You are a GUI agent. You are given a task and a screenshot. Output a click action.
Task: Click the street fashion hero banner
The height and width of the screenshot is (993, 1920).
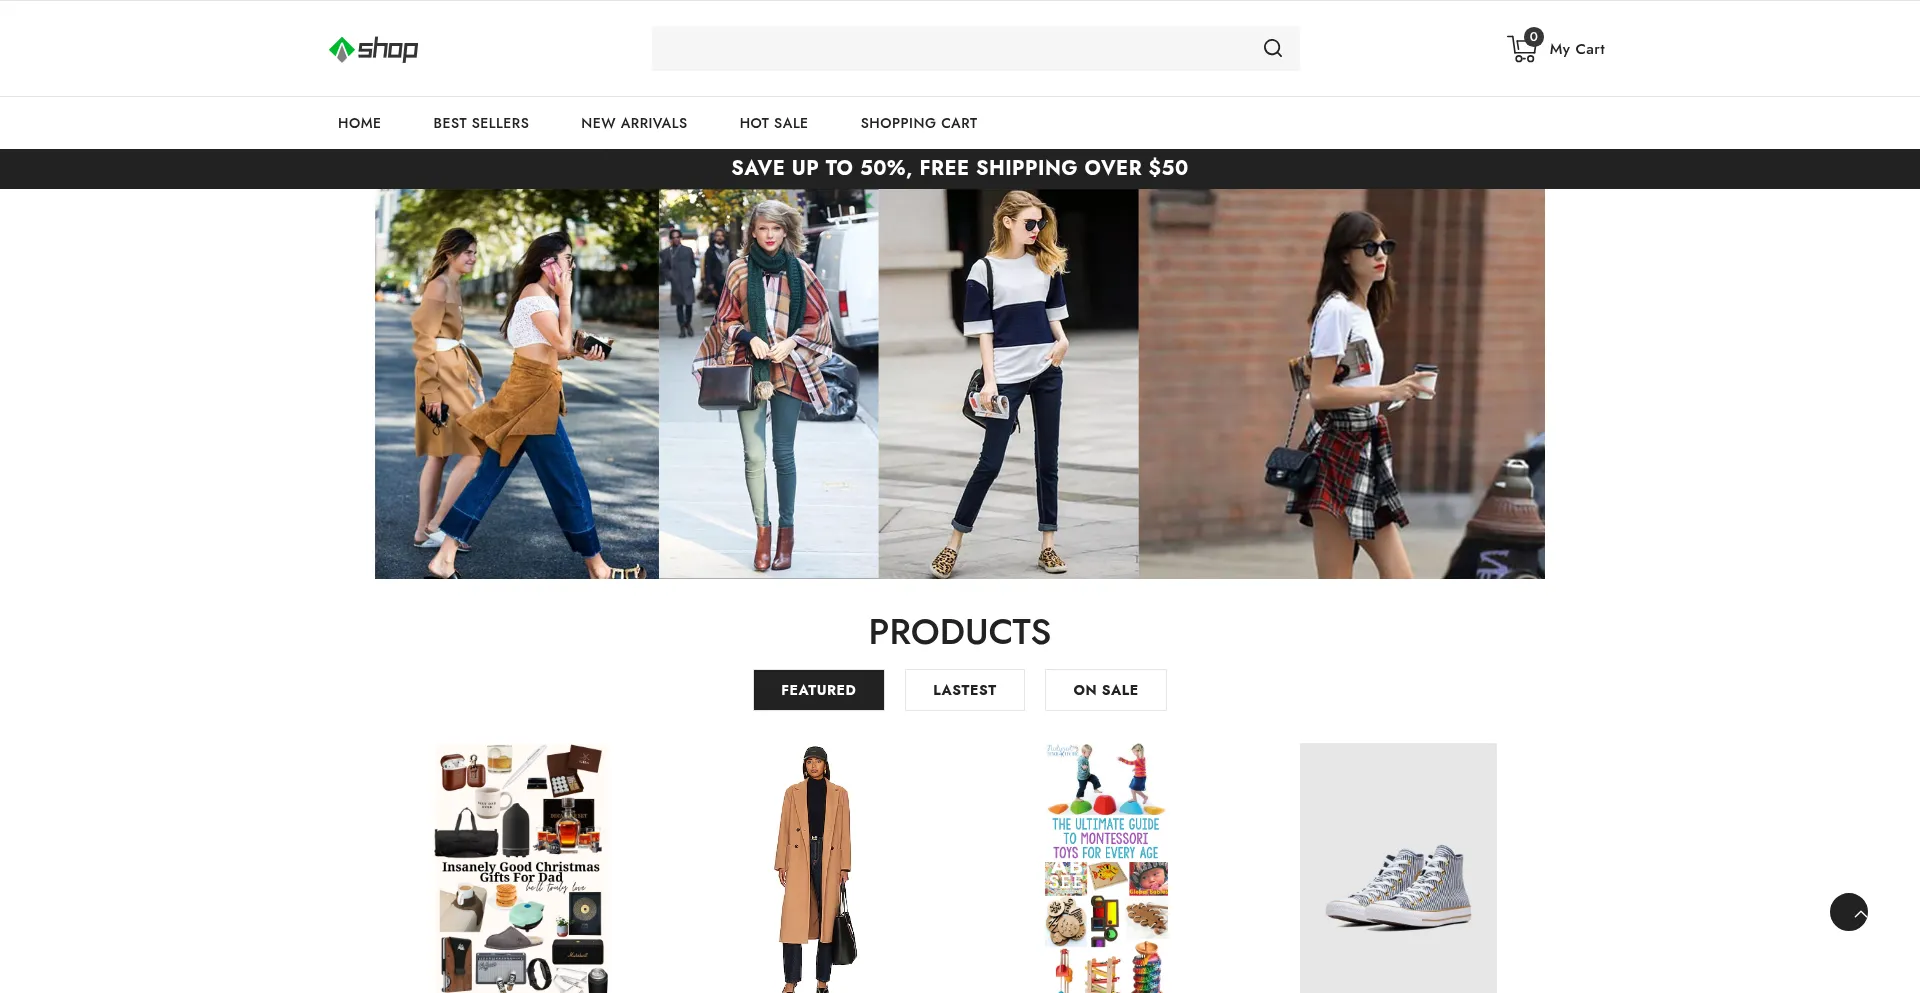point(960,384)
